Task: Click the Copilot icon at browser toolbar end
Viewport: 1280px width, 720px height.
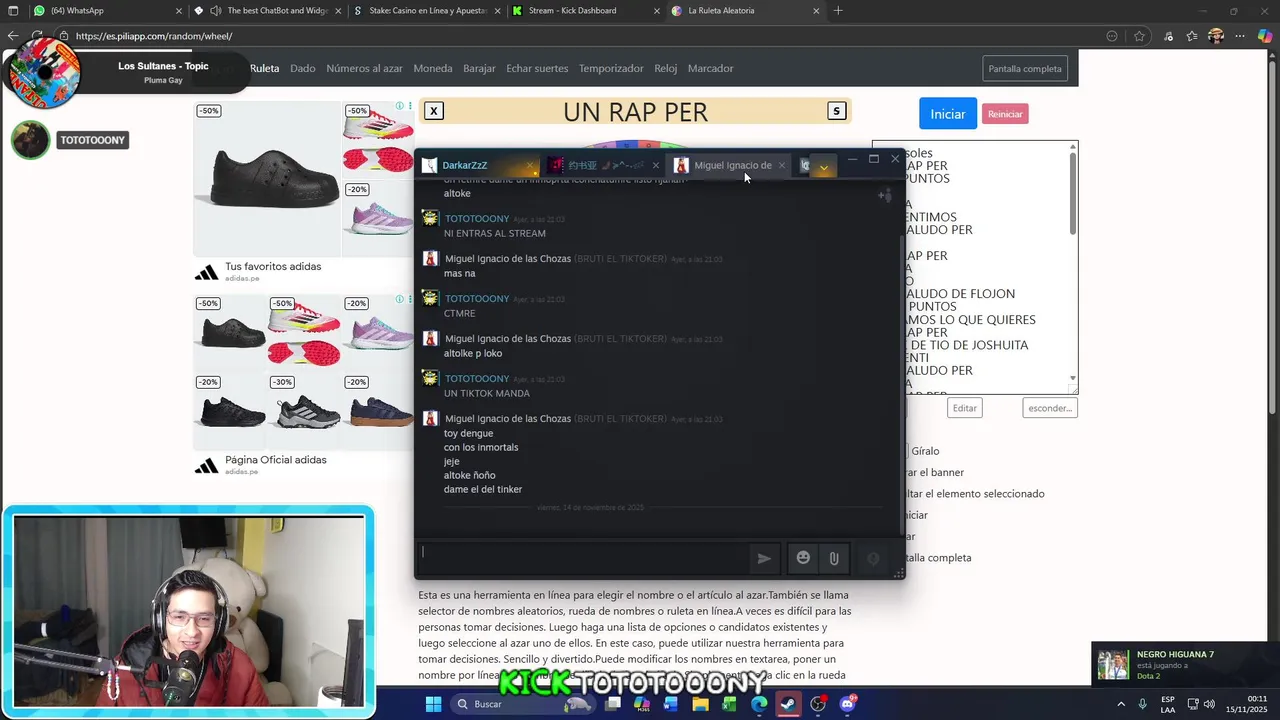Action: tap(1265, 36)
